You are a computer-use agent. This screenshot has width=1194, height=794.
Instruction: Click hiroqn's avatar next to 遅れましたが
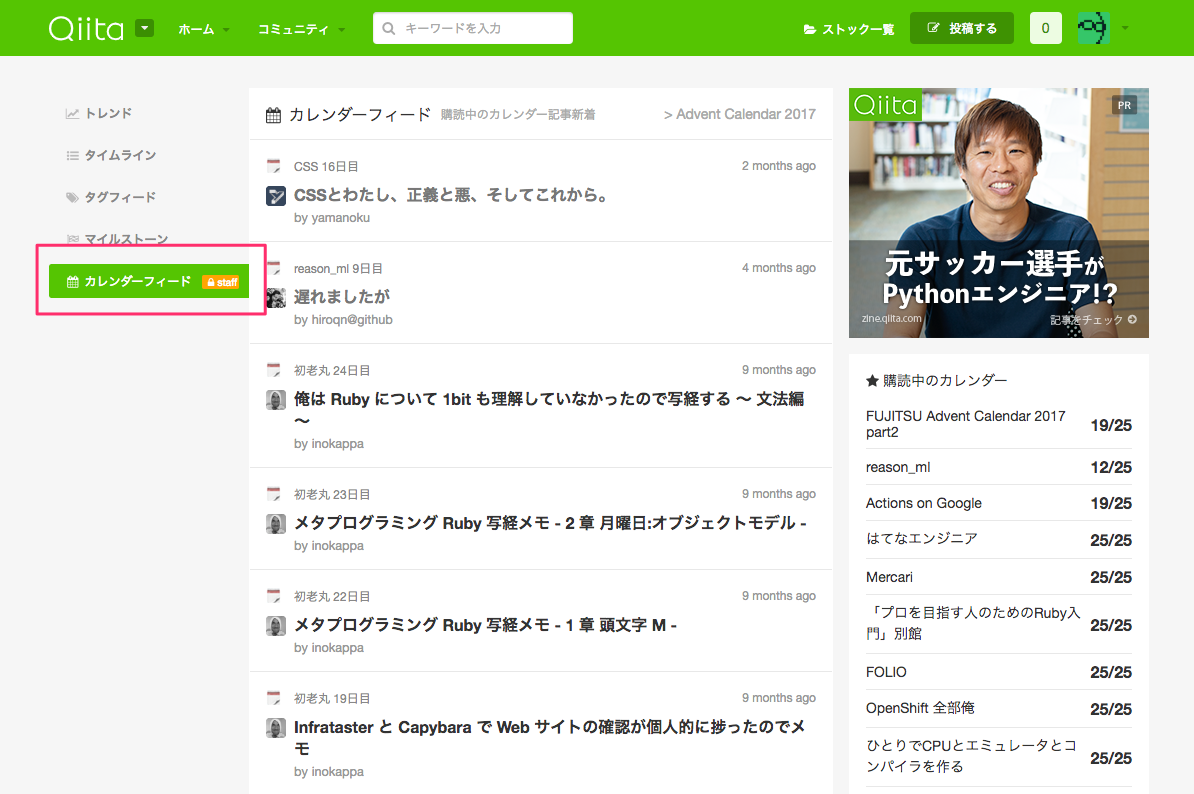pos(276,298)
